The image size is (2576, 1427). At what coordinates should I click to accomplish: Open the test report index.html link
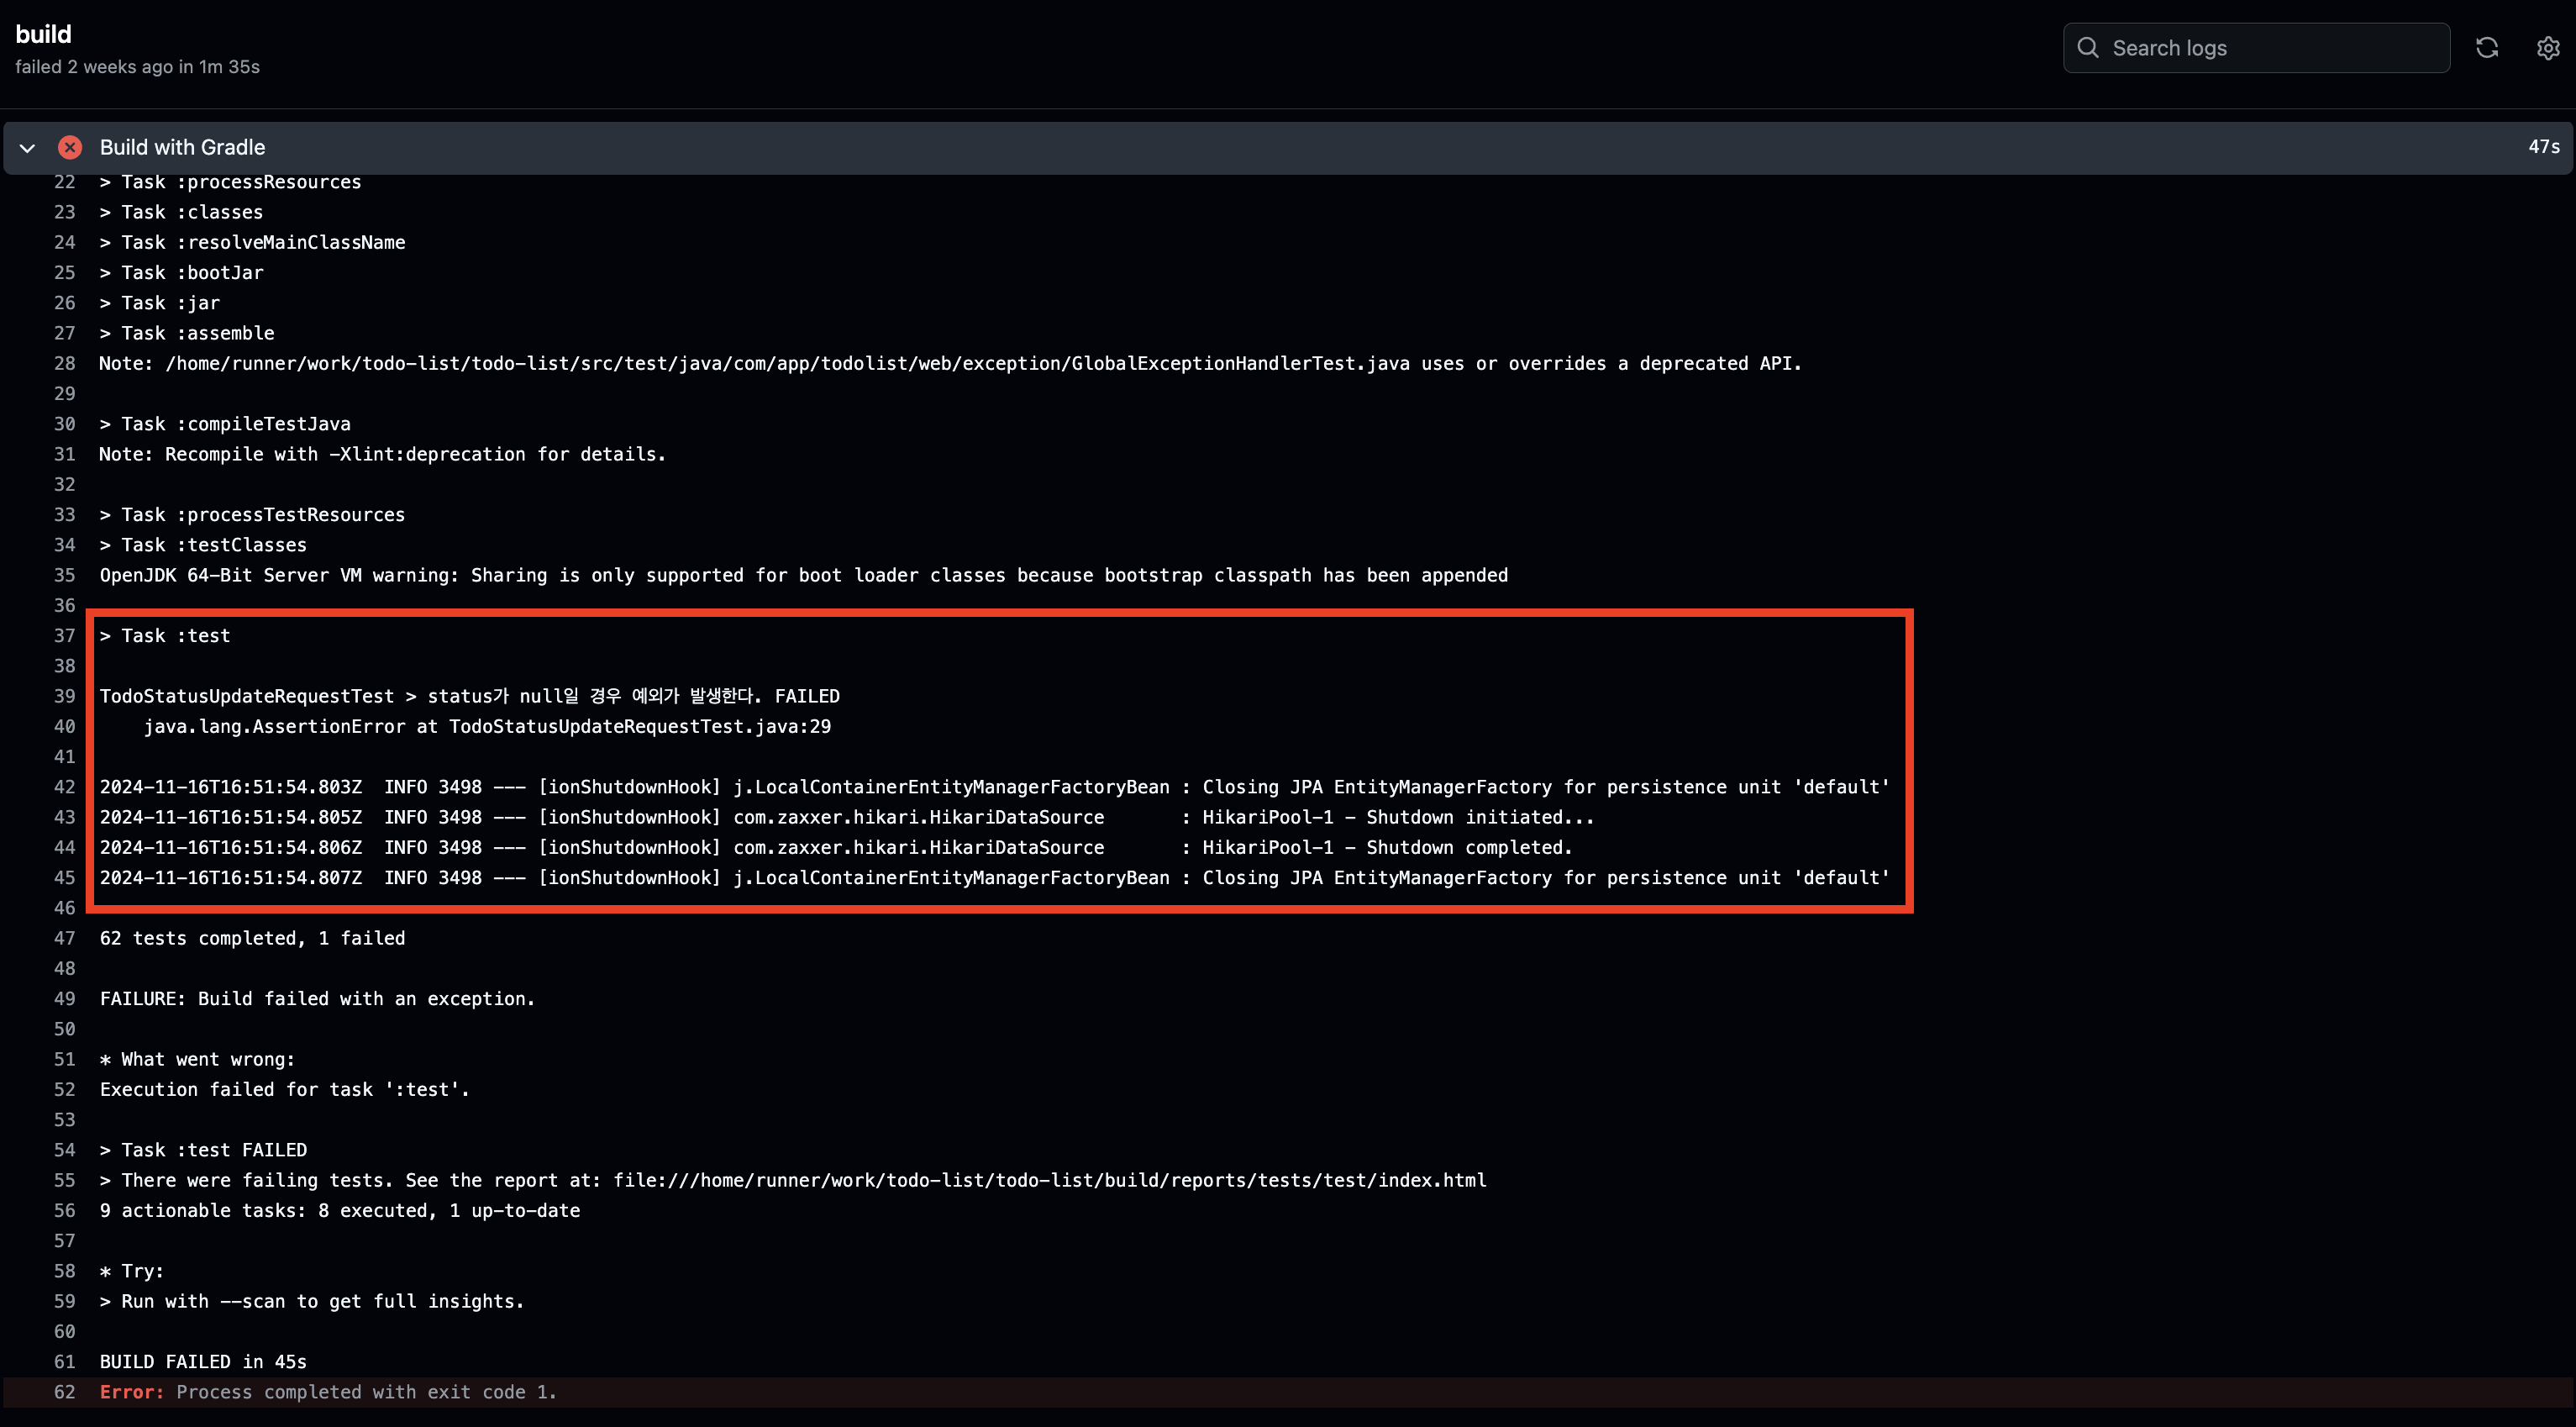(x=1049, y=1180)
